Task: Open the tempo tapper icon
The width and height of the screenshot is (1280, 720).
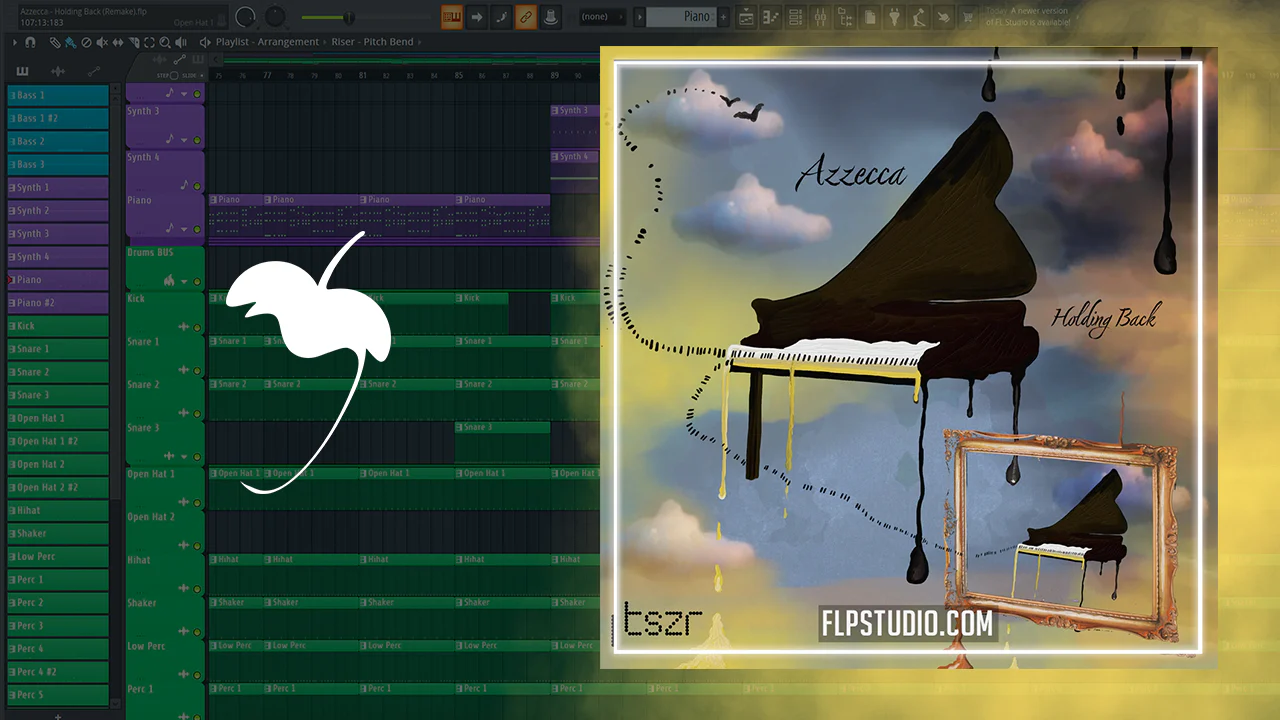Action: pyautogui.click(x=945, y=17)
